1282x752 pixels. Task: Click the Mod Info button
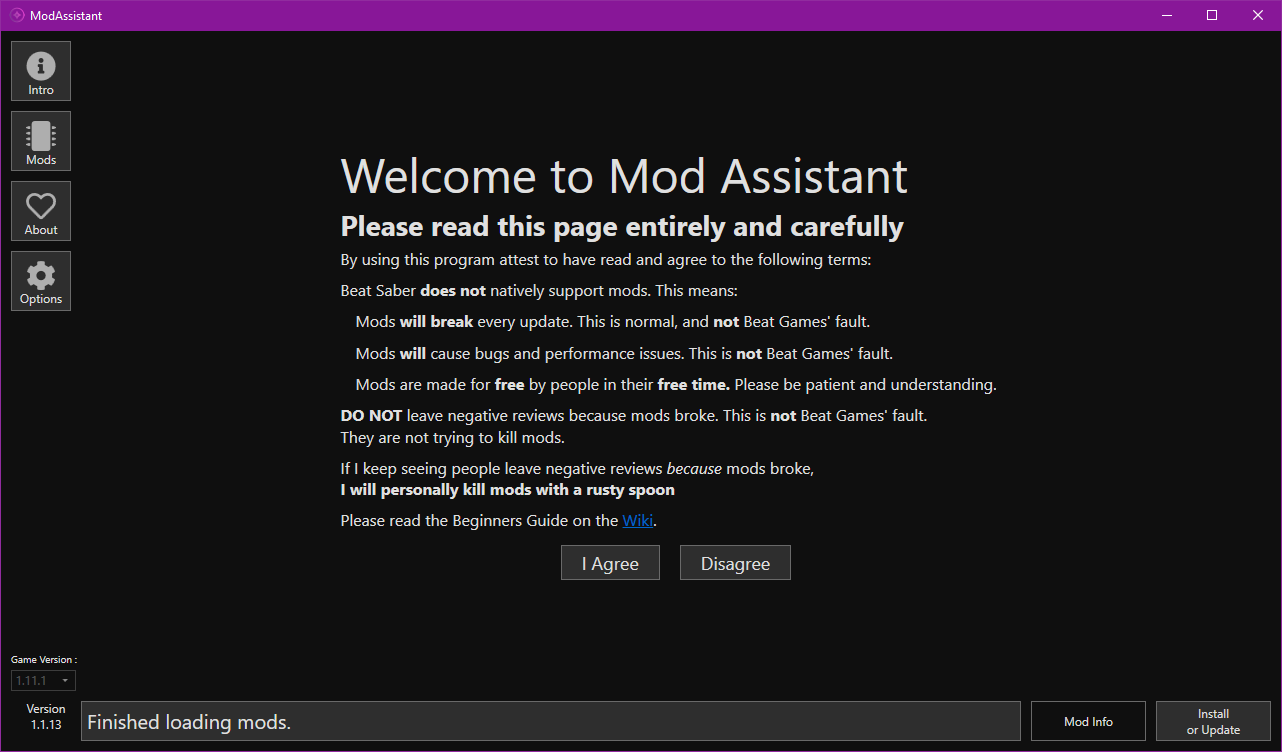[x=1088, y=721]
